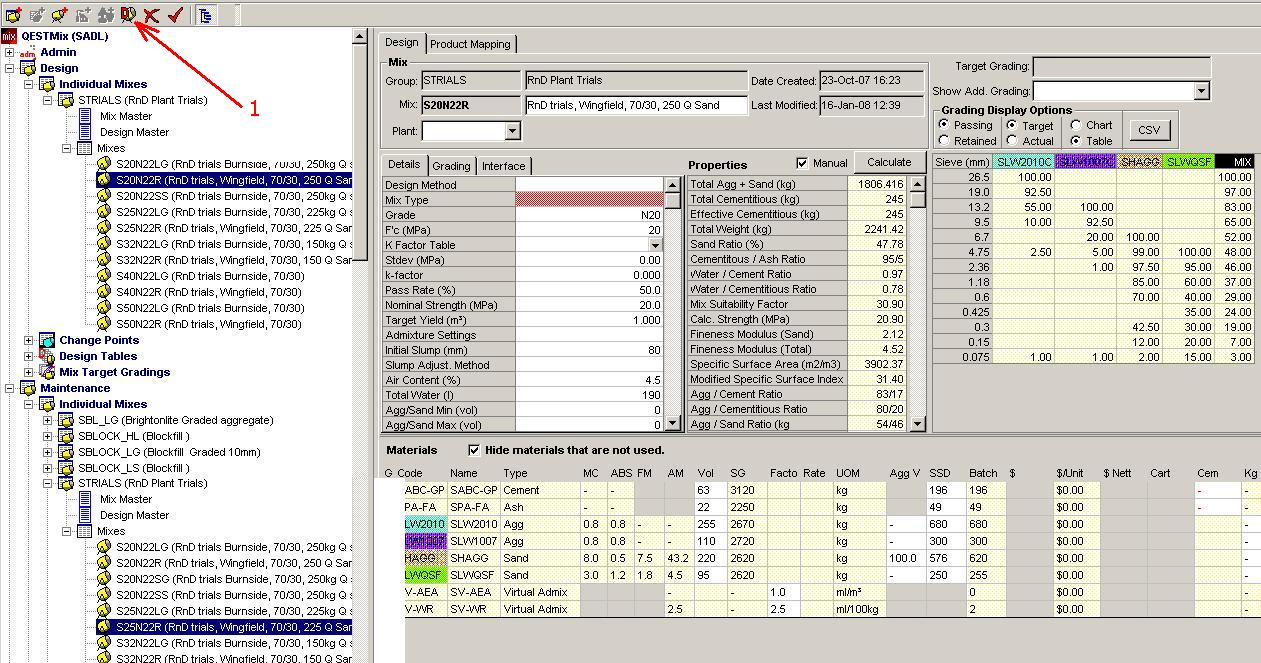Uncheck the Manual checkbox in Properties
This screenshot has height=663, width=1261.
coord(802,163)
